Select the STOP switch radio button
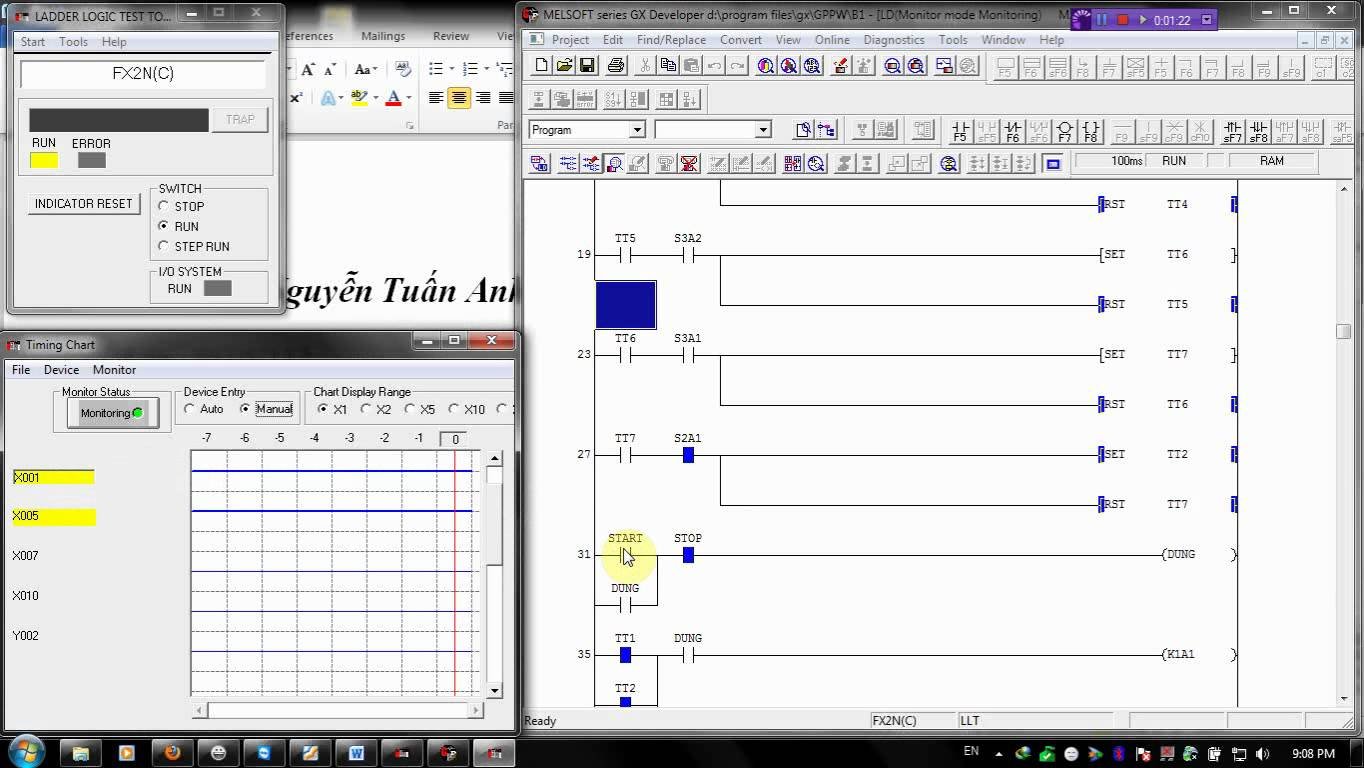This screenshot has width=1364, height=768. click(x=164, y=206)
